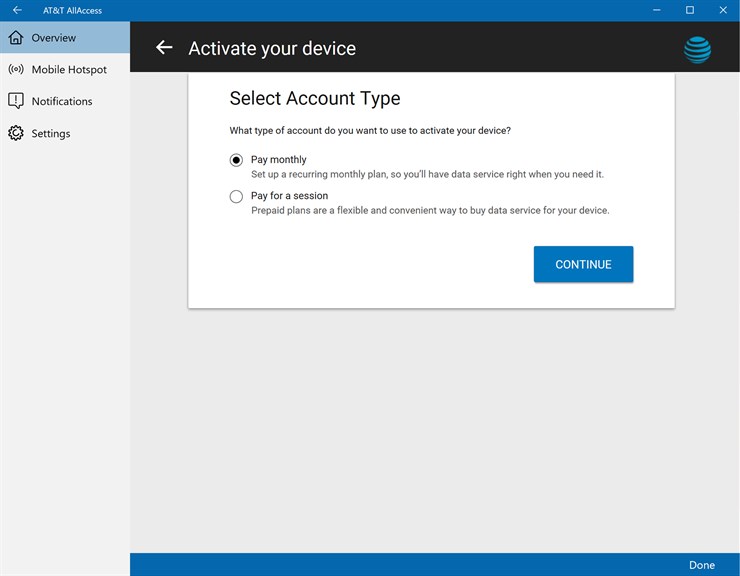Click the title bar back arrow

point(17,10)
